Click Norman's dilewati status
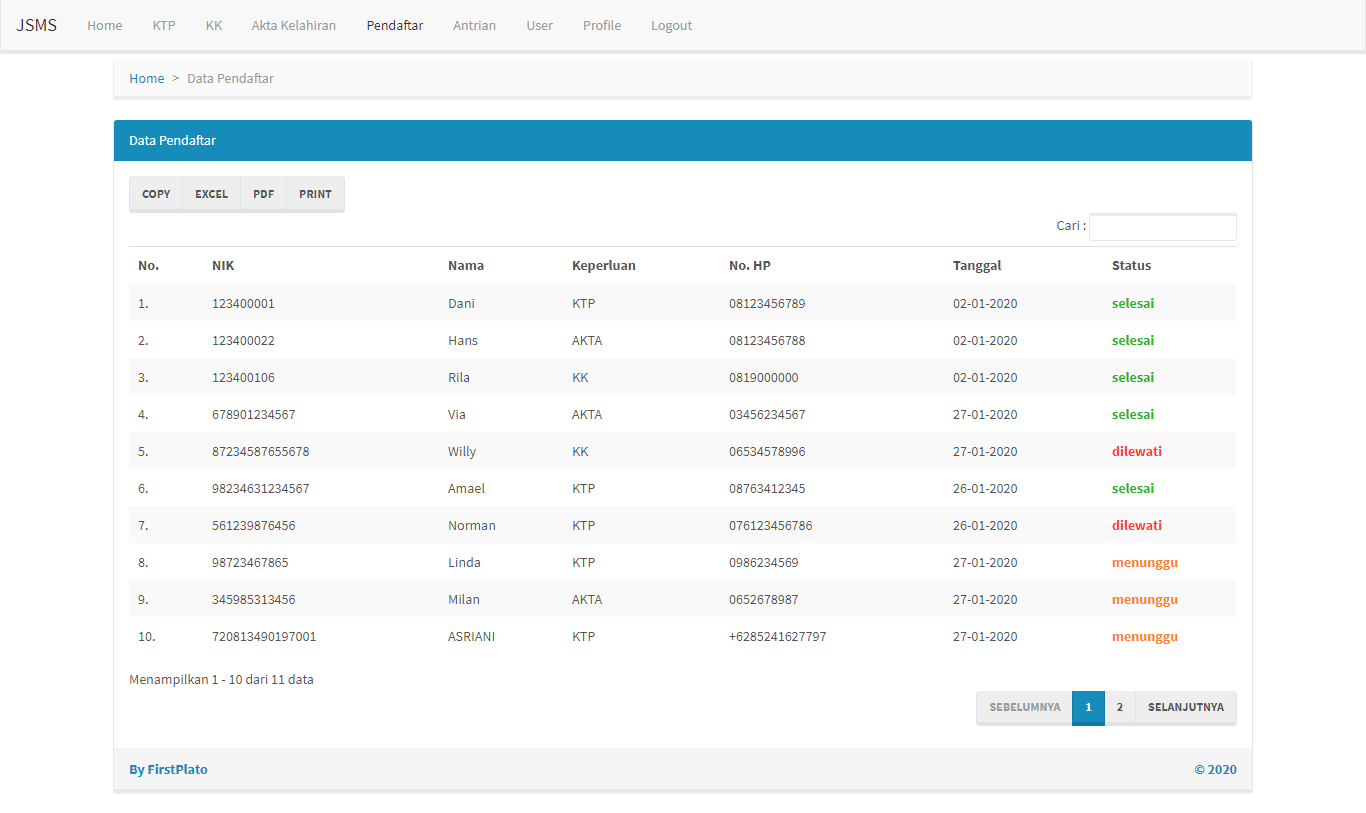The width and height of the screenshot is (1366, 813). 1137,525
